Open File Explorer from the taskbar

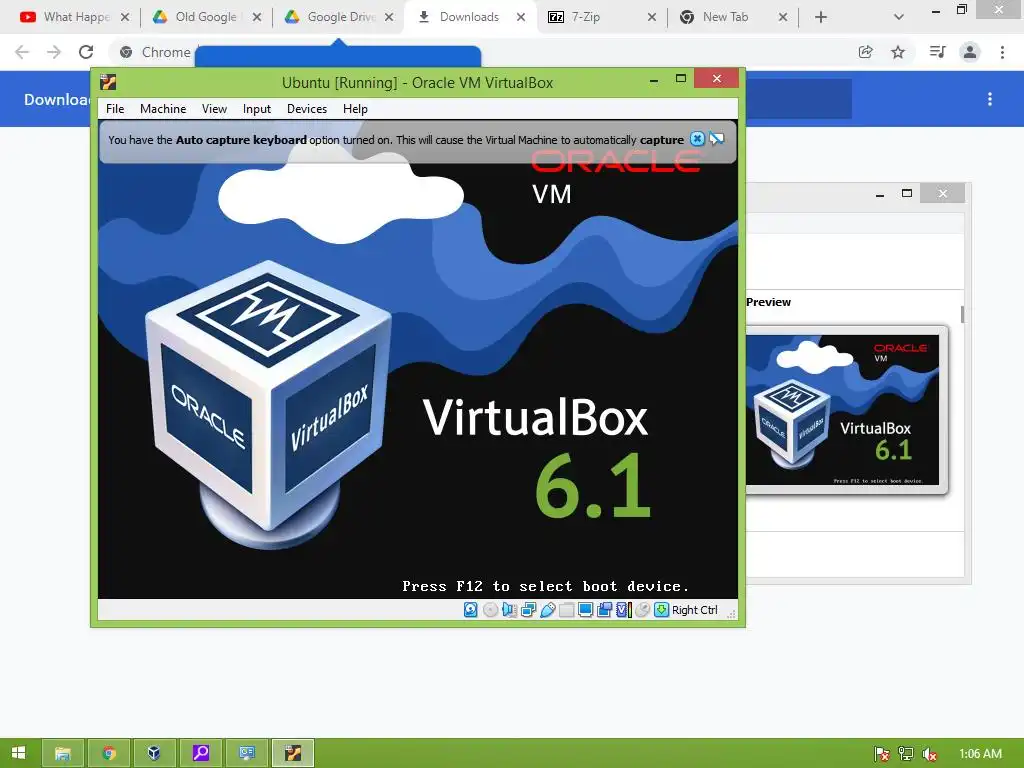pos(63,754)
